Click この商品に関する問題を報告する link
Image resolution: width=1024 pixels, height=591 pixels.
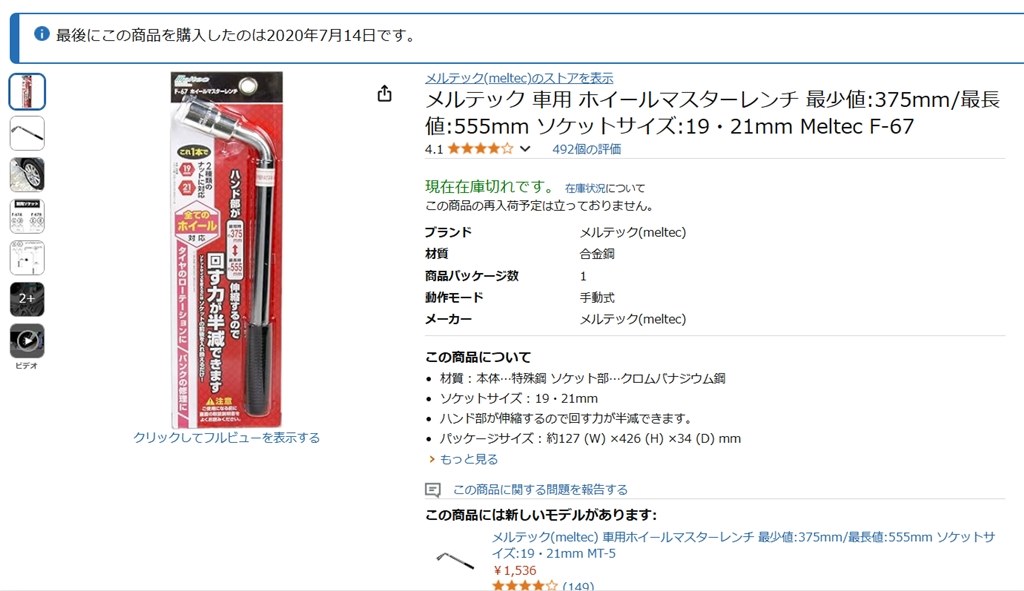[540, 489]
